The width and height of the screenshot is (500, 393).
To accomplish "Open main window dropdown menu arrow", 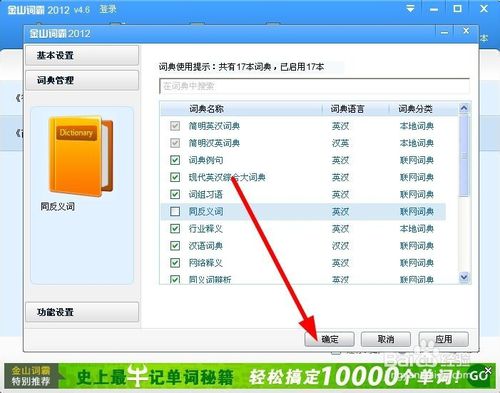I will pos(411,9).
